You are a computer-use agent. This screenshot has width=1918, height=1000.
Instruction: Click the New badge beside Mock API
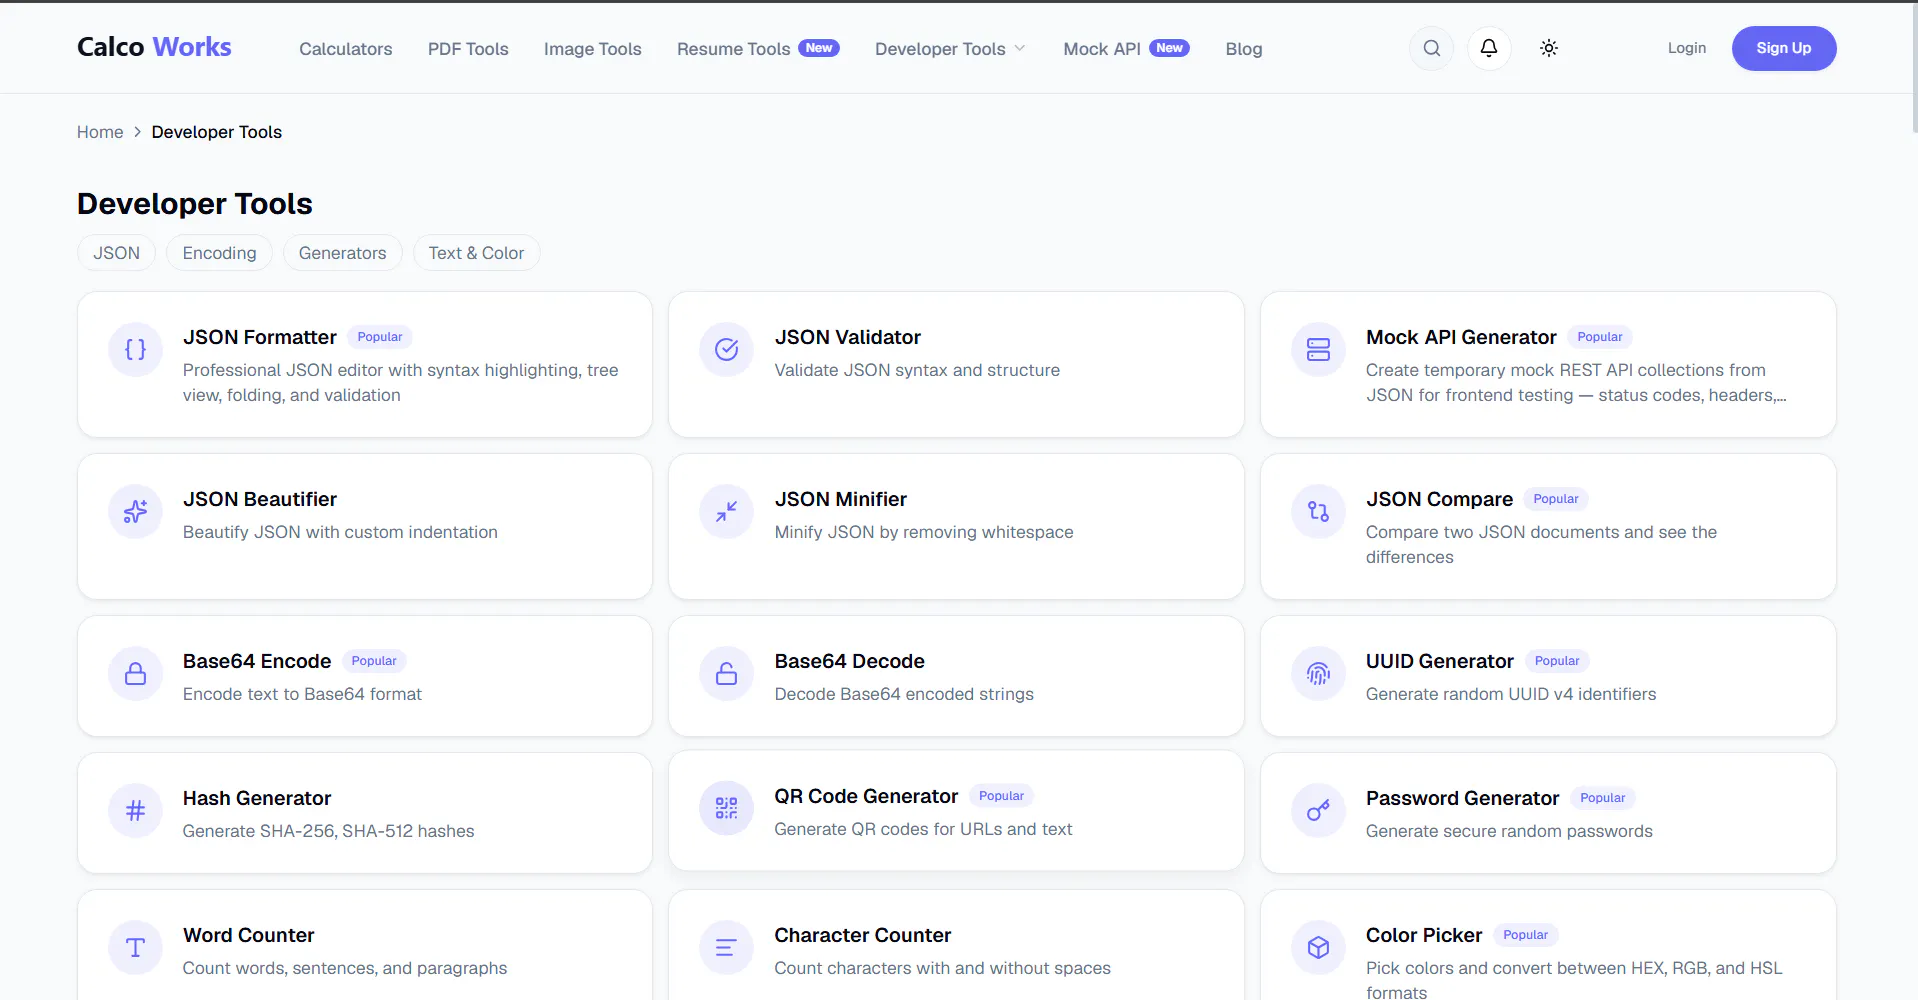[x=1169, y=48]
